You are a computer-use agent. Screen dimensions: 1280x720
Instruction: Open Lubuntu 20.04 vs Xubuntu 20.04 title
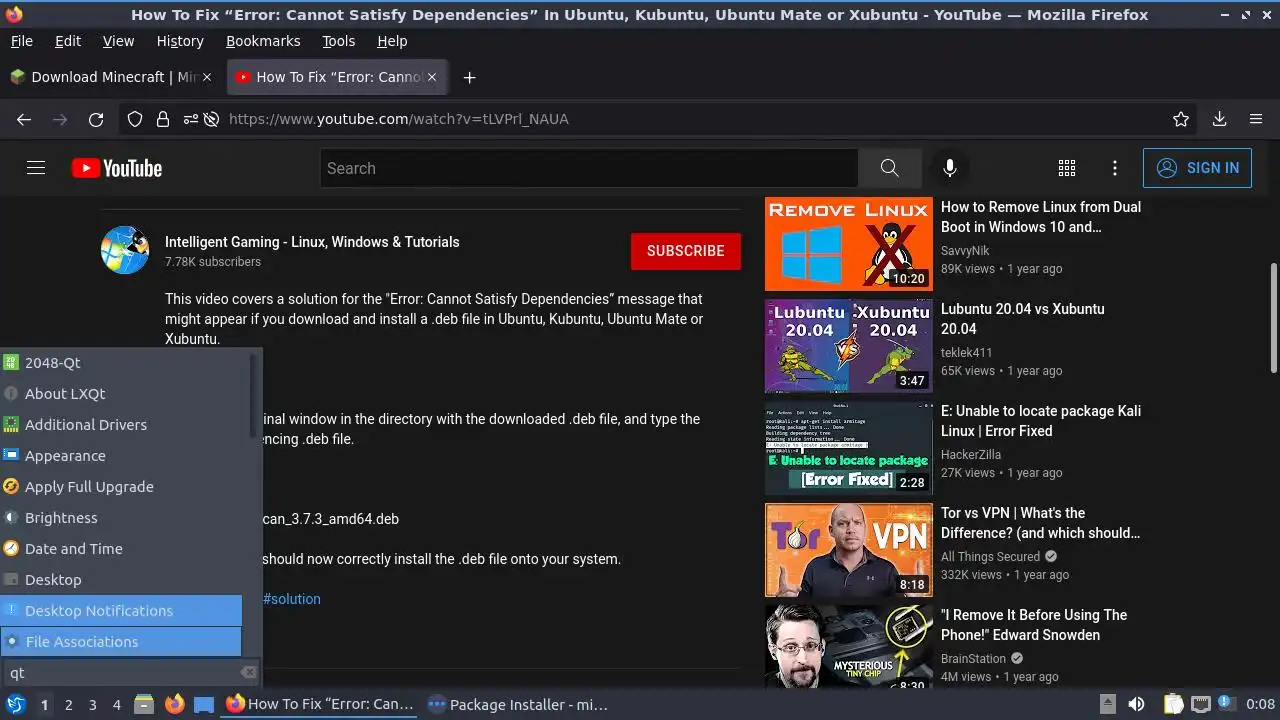1023,319
